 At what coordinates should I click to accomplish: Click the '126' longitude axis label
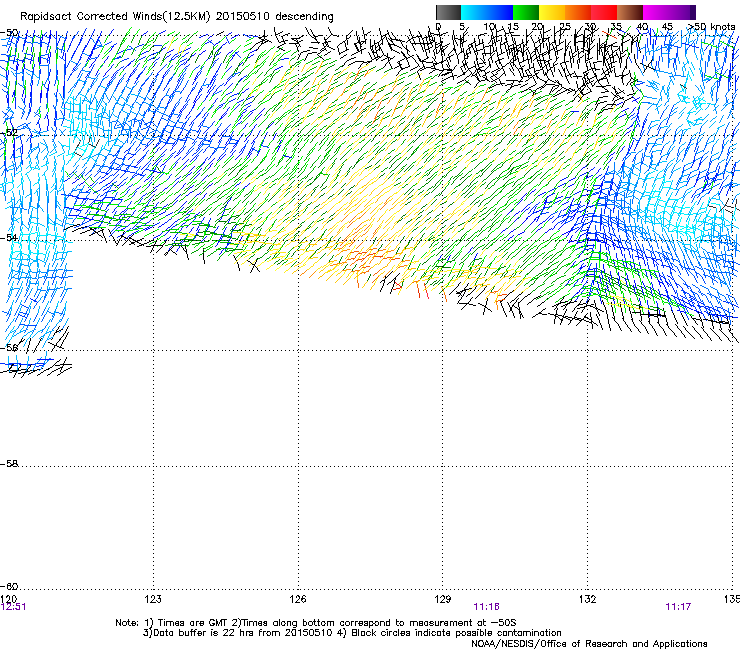point(298,599)
